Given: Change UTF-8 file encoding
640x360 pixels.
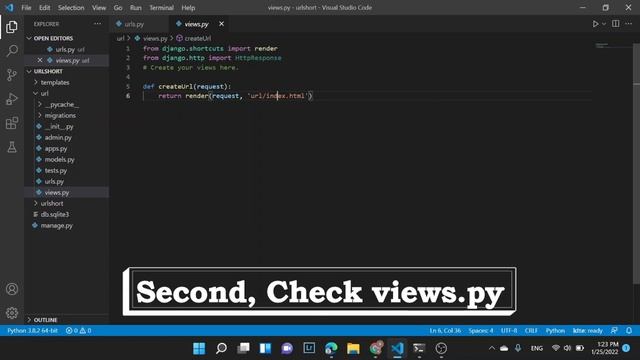Looking at the screenshot, I should point(509,331).
